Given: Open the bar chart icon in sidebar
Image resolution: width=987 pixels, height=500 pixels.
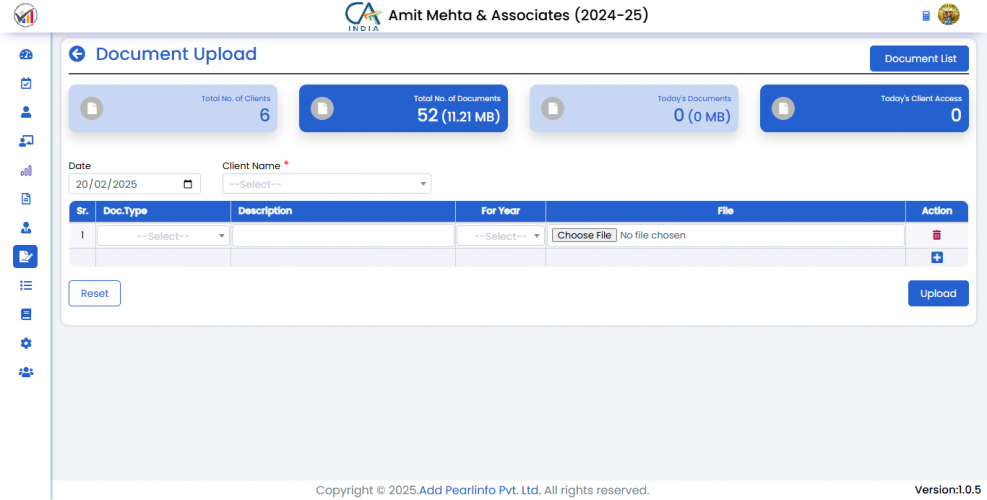Looking at the screenshot, I should coord(26,170).
